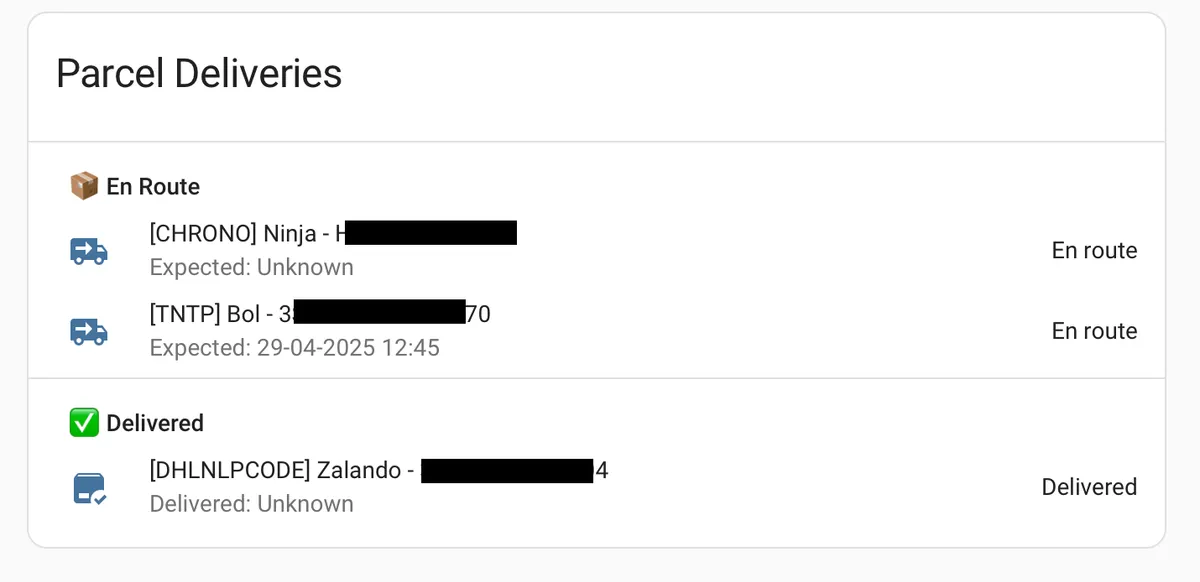Click the Delivered section heading
Viewport: 1200px width, 582px height.
click(x=155, y=423)
